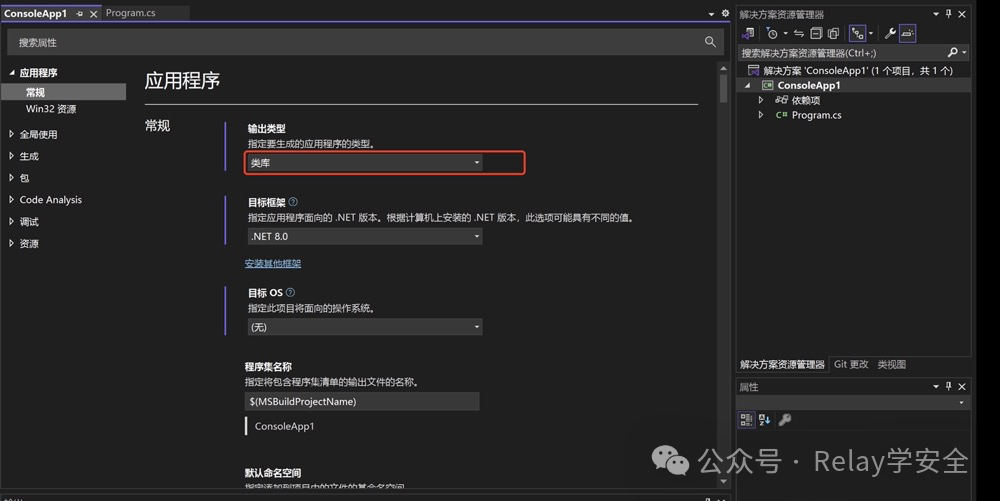This screenshot has width=1000, height=501.
Task: Open the pending changes filter dropdown arrow
Action: point(785,34)
